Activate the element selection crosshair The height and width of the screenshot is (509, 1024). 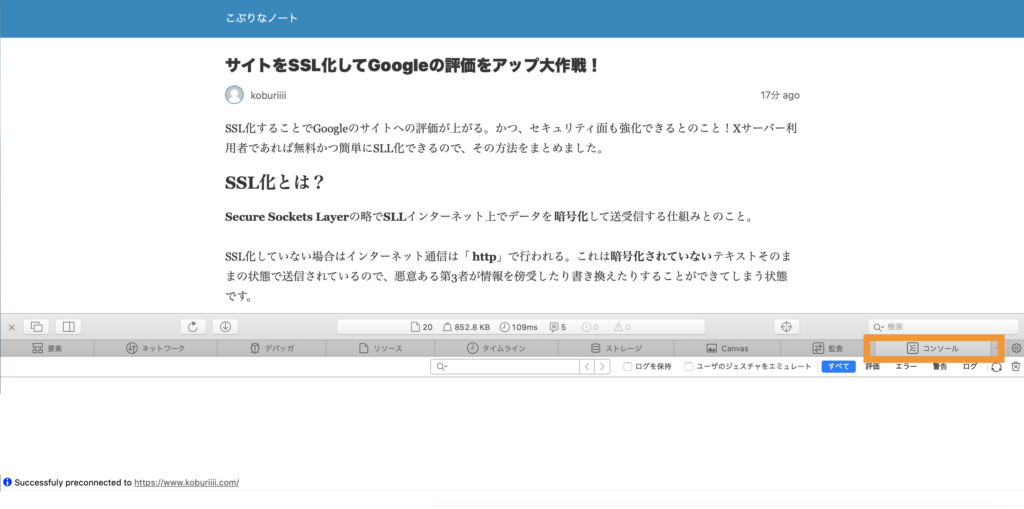tap(786, 327)
